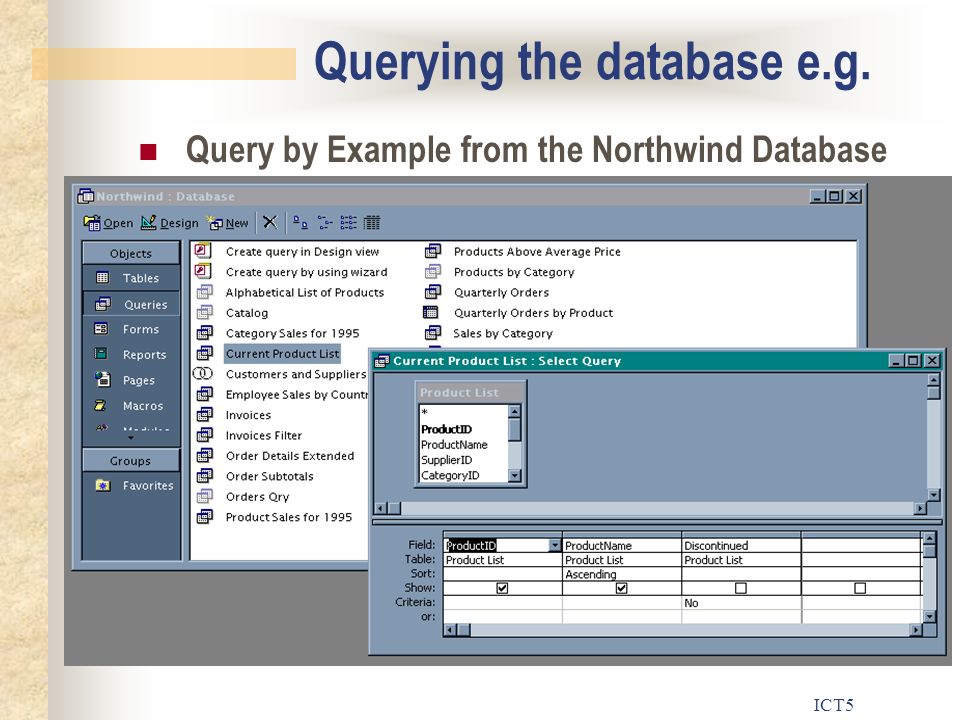Image resolution: width=960 pixels, height=720 pixels.
Task: Click query grid horizontal scroll right arrow
Action: click(x=916, y=629)
